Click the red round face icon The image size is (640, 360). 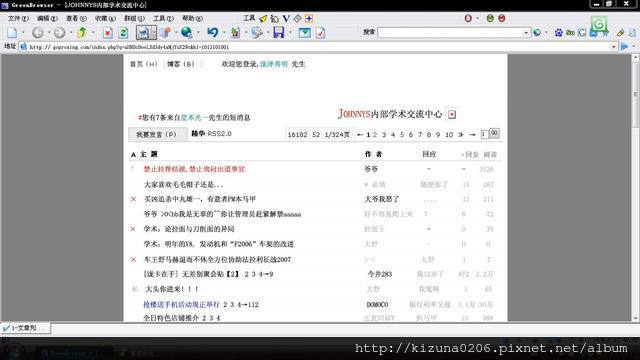pos(502,18)
